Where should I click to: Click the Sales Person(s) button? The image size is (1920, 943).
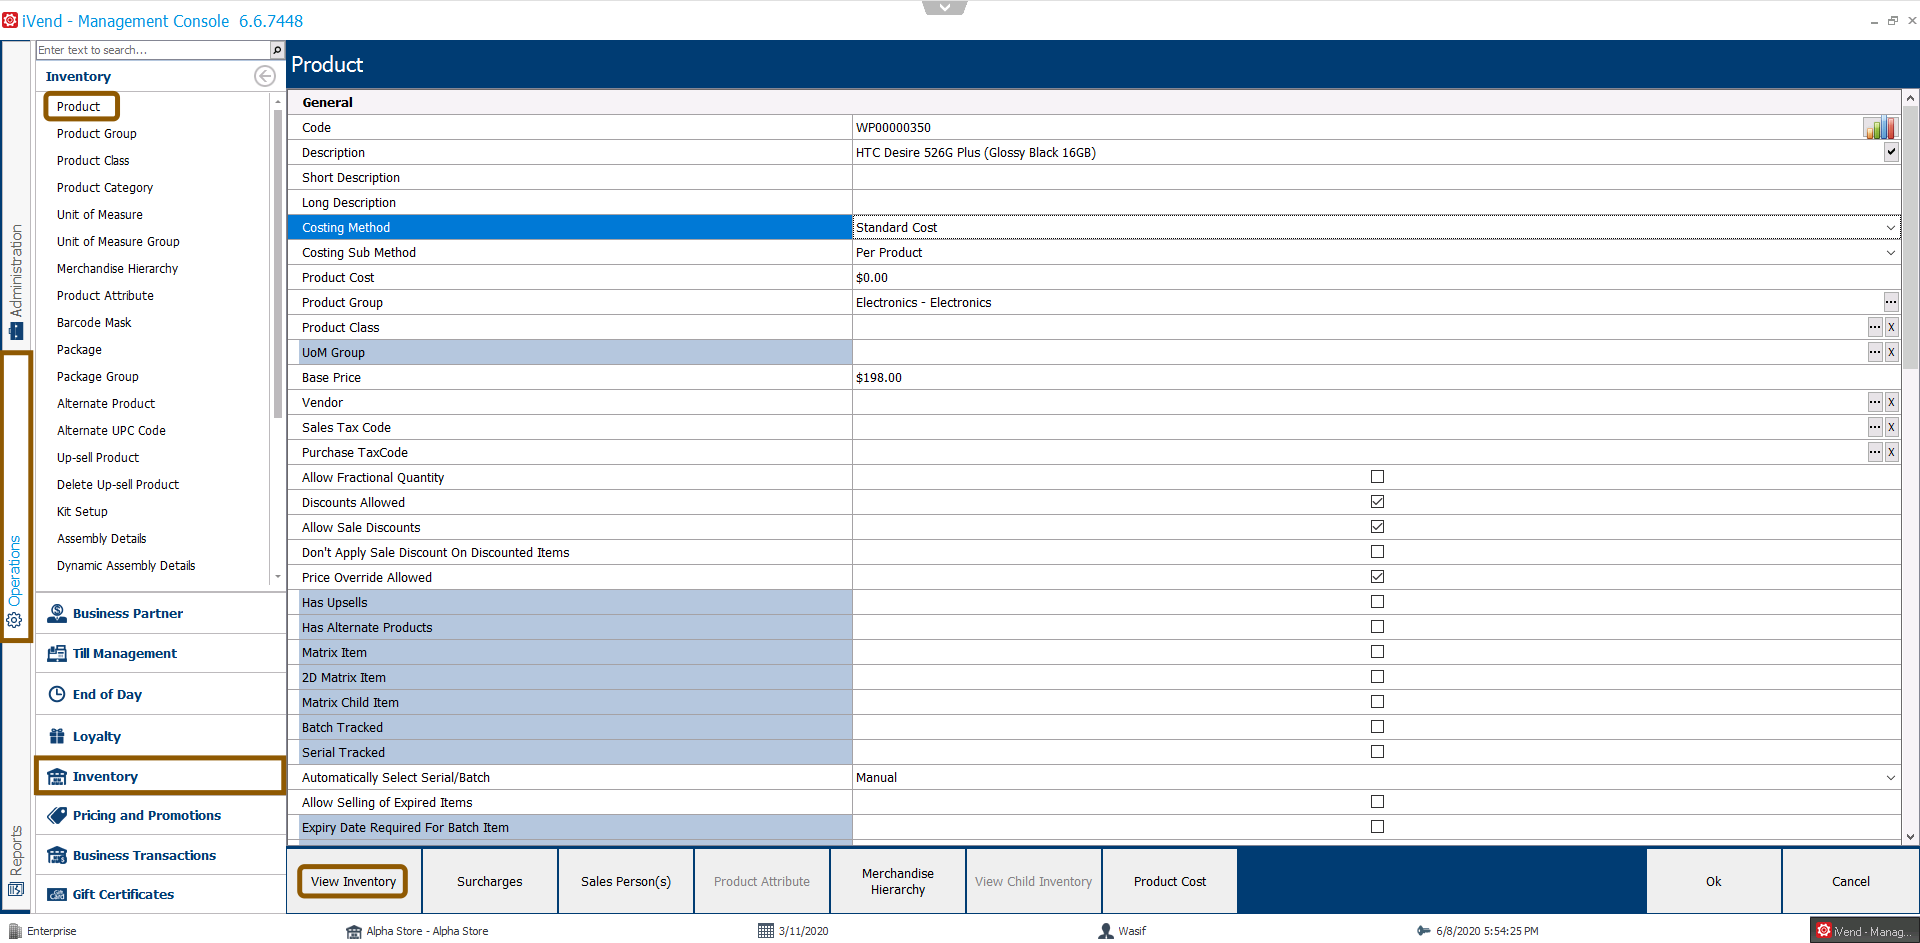pos(626,881)
